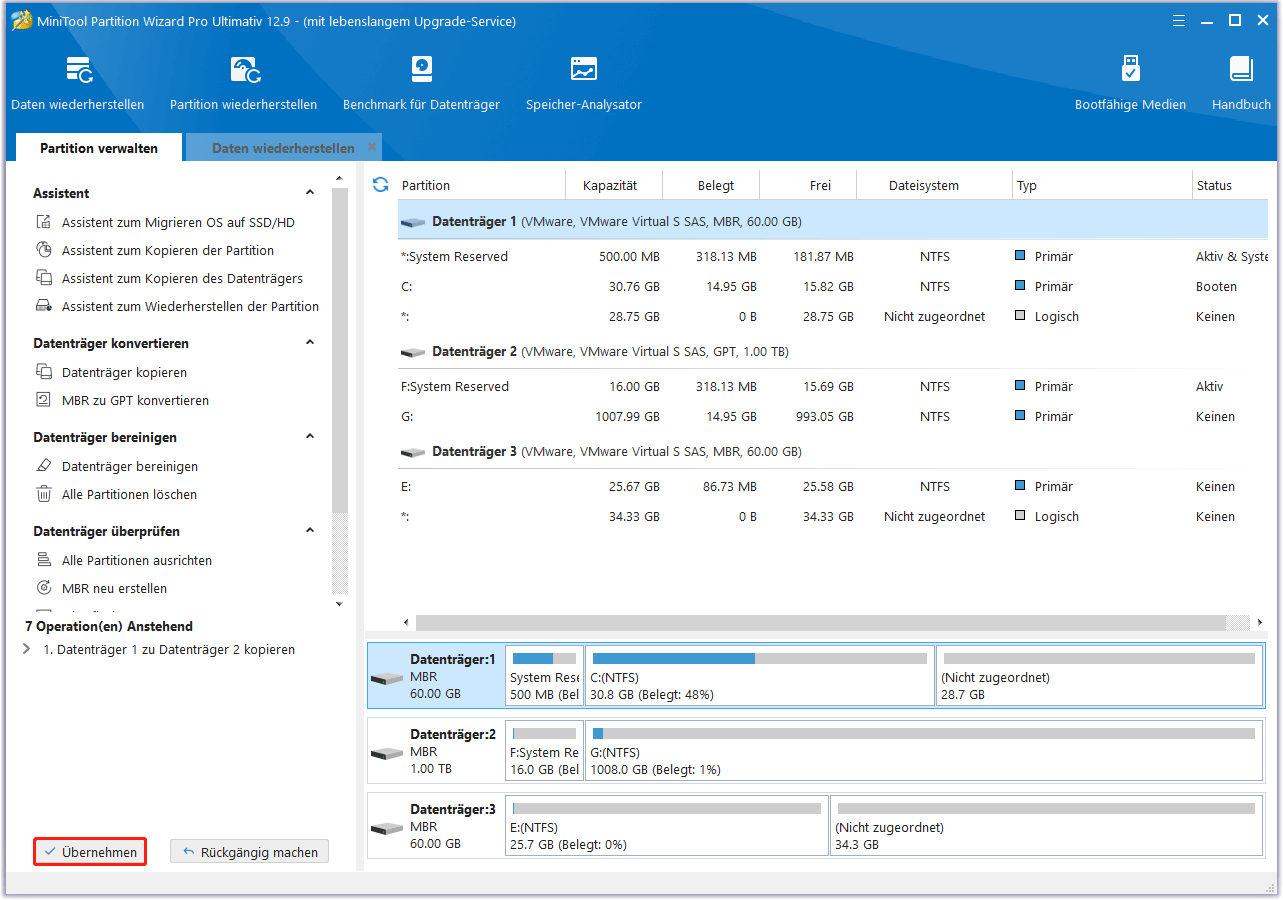Image resolution: width=1283 pixels, height=900 pixels.
Task: Click Rückgängig machen button
Action: coord(249,852)
